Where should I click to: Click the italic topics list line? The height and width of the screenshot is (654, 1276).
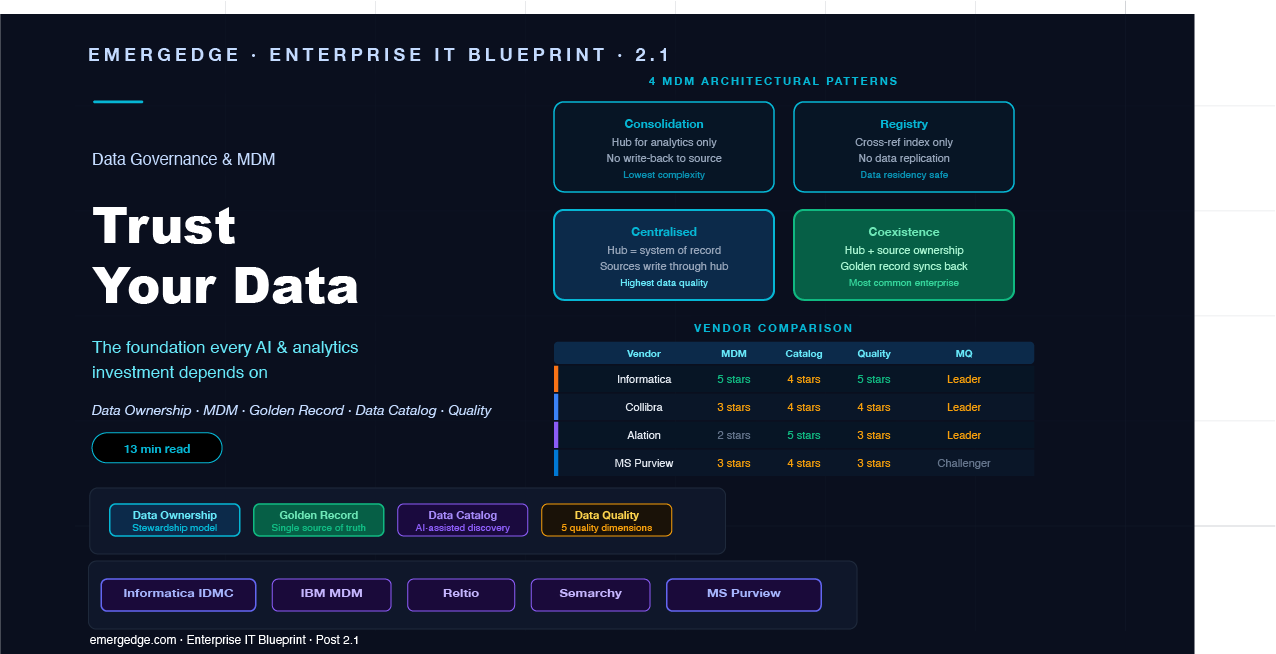pyautogui.click(x=291, y=411)
